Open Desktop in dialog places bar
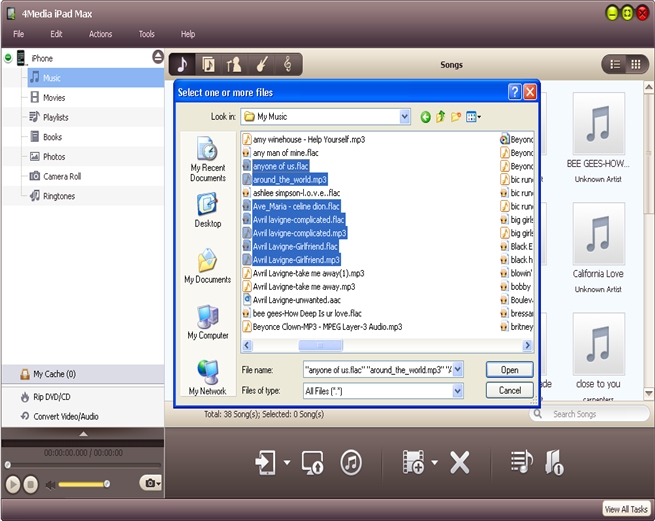The image size is (655, 521). coord(208,210)
